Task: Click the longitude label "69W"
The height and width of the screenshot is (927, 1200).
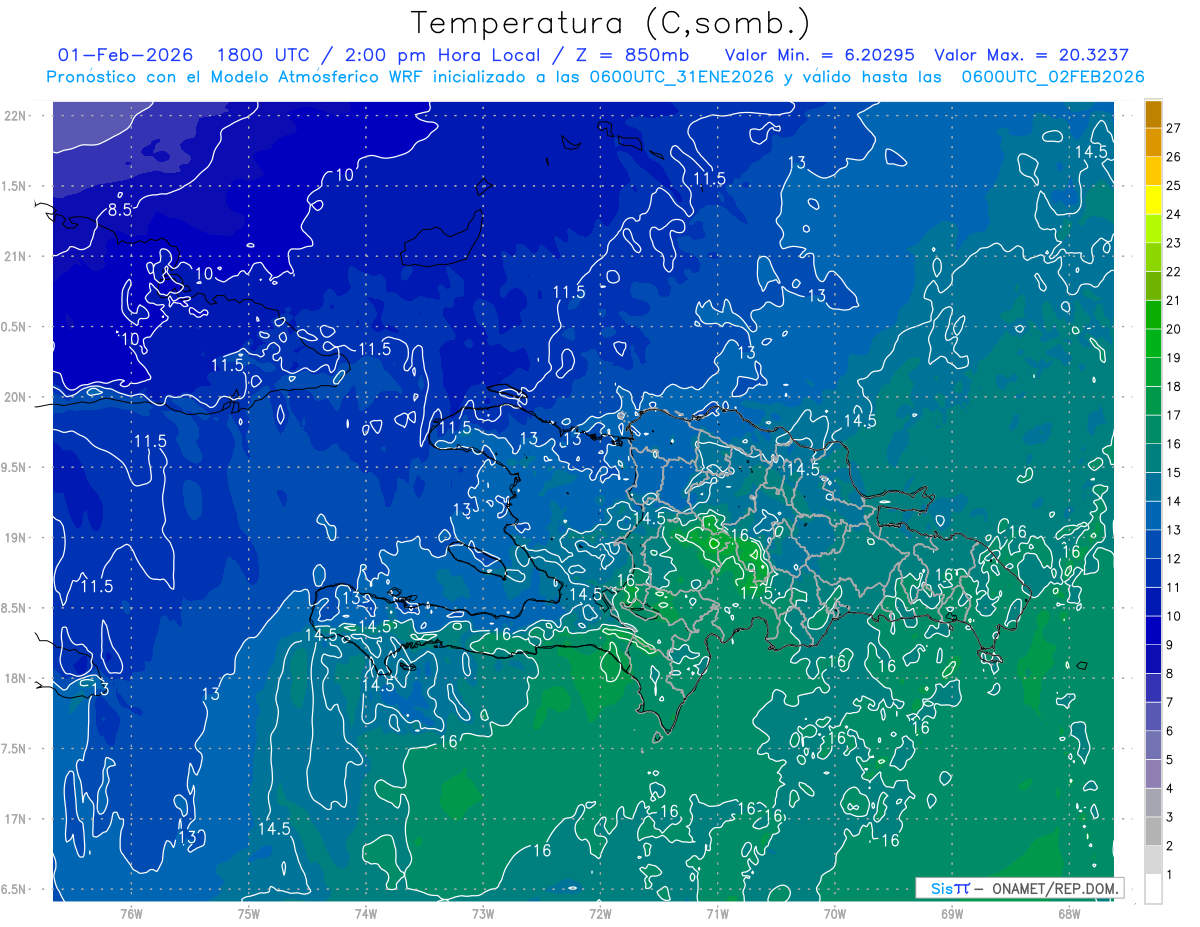Action: tap(952, 913)
